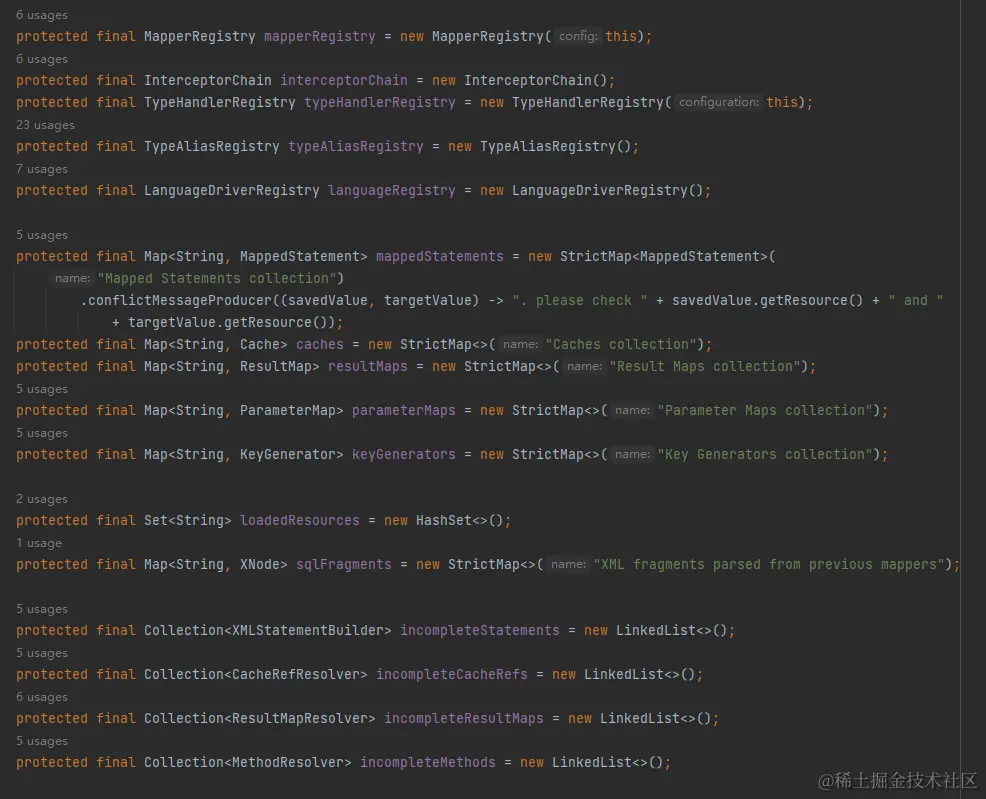Open "5 usages" hint above incompleteCacheRefs

[x=42, y=653]
